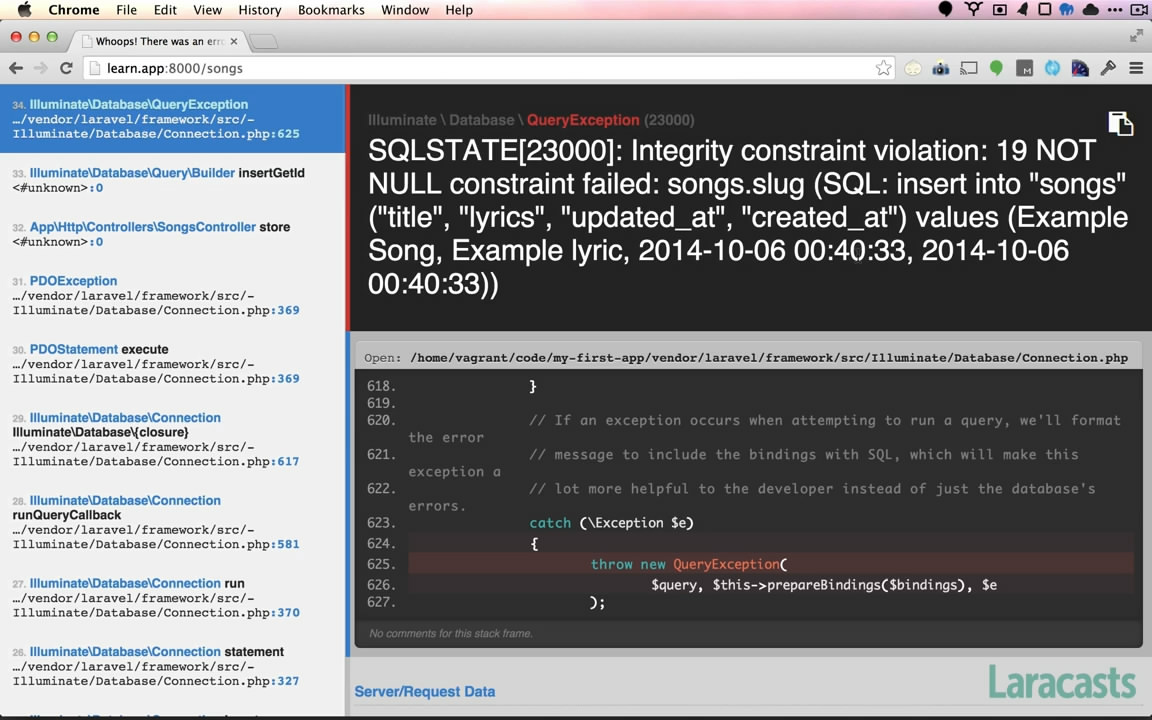
Task: Open the Chrome hamburger menu
Action: point(1136,68)
